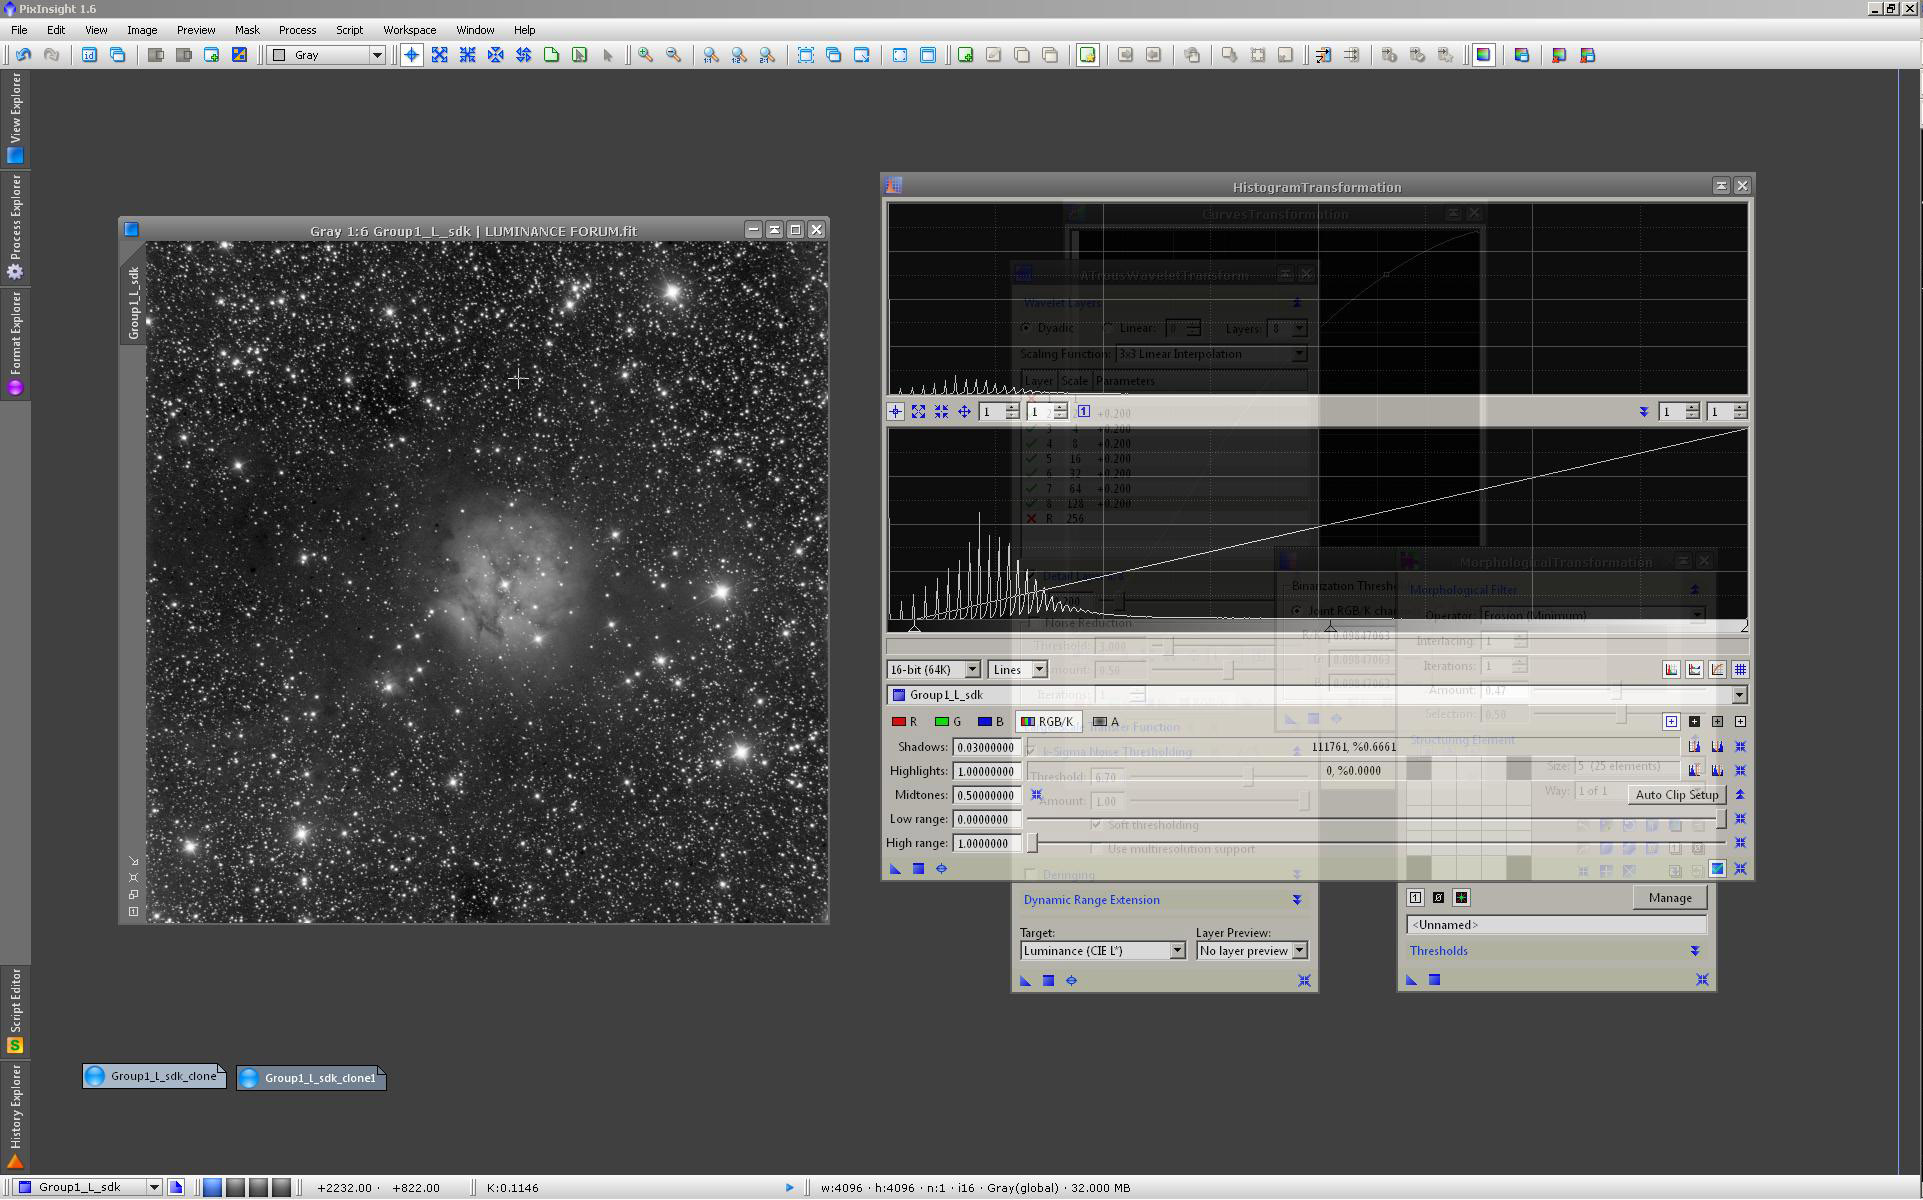The image size is (1923, 1200).
Task: Click the Shadows value input field
Action: coord(987,747)
